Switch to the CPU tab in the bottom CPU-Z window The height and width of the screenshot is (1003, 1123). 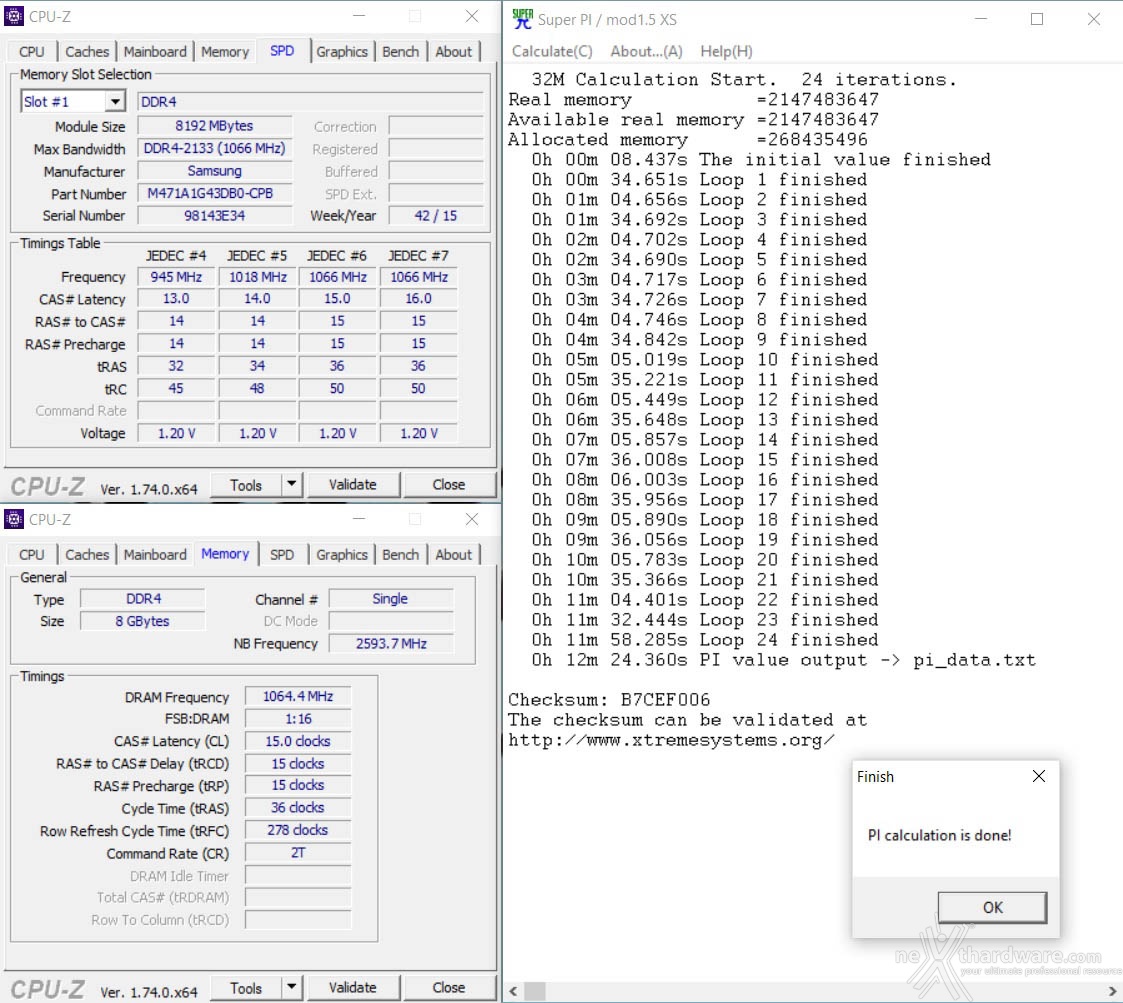(x=32, y=555)
